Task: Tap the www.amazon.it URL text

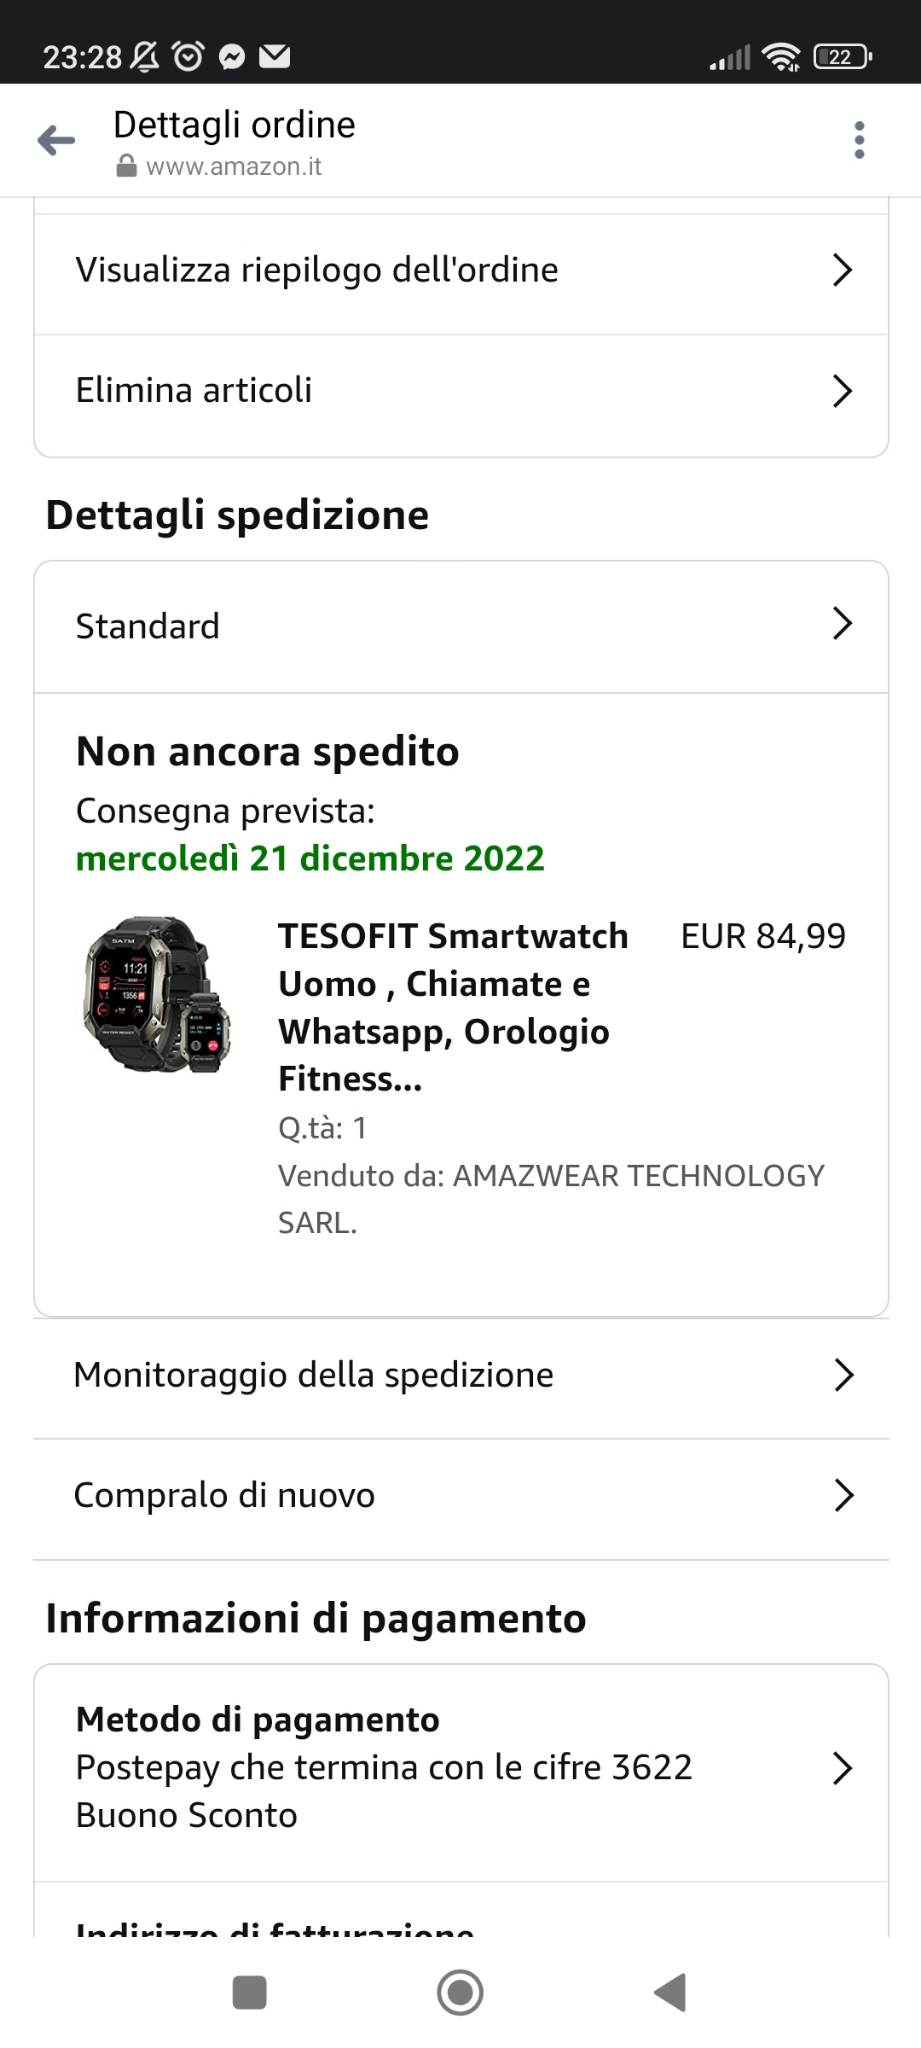Action: (x=234, y=166)
